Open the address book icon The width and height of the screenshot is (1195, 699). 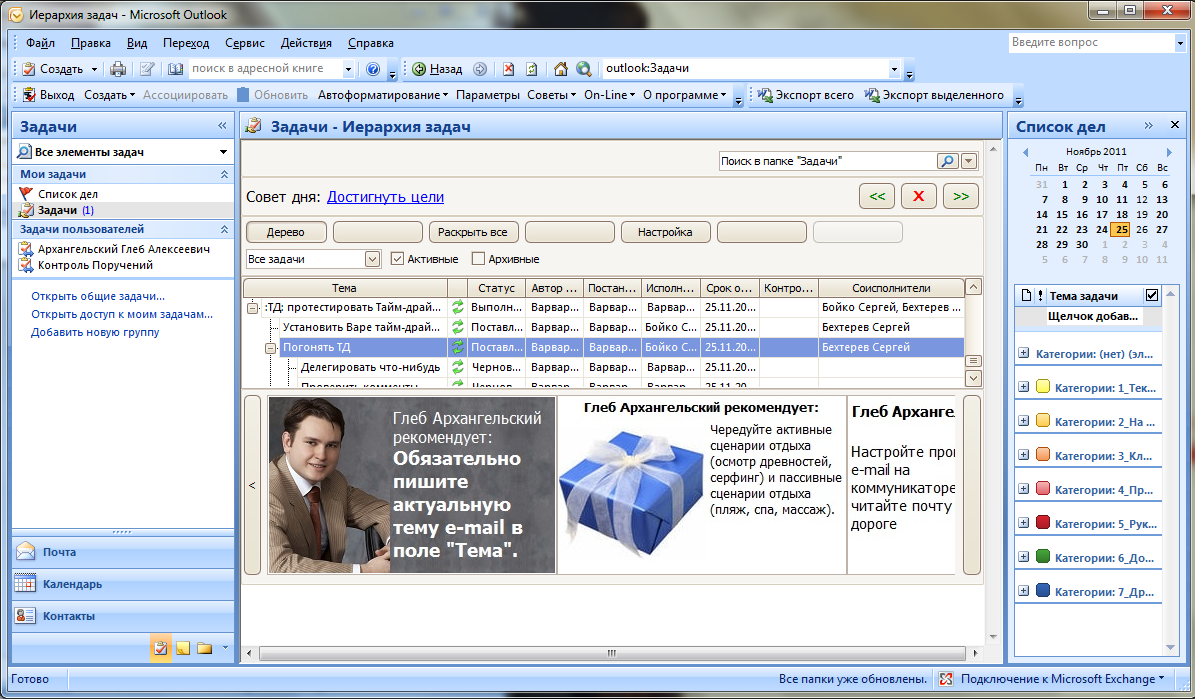175,69
